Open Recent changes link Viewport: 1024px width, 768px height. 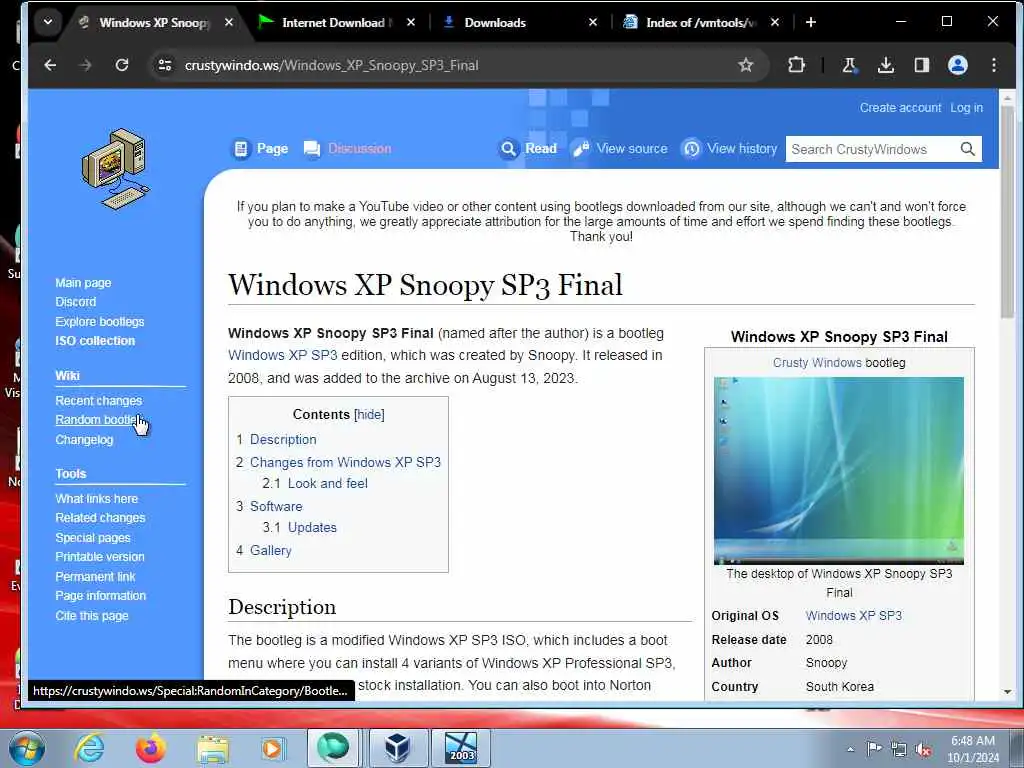coord(98,401)
